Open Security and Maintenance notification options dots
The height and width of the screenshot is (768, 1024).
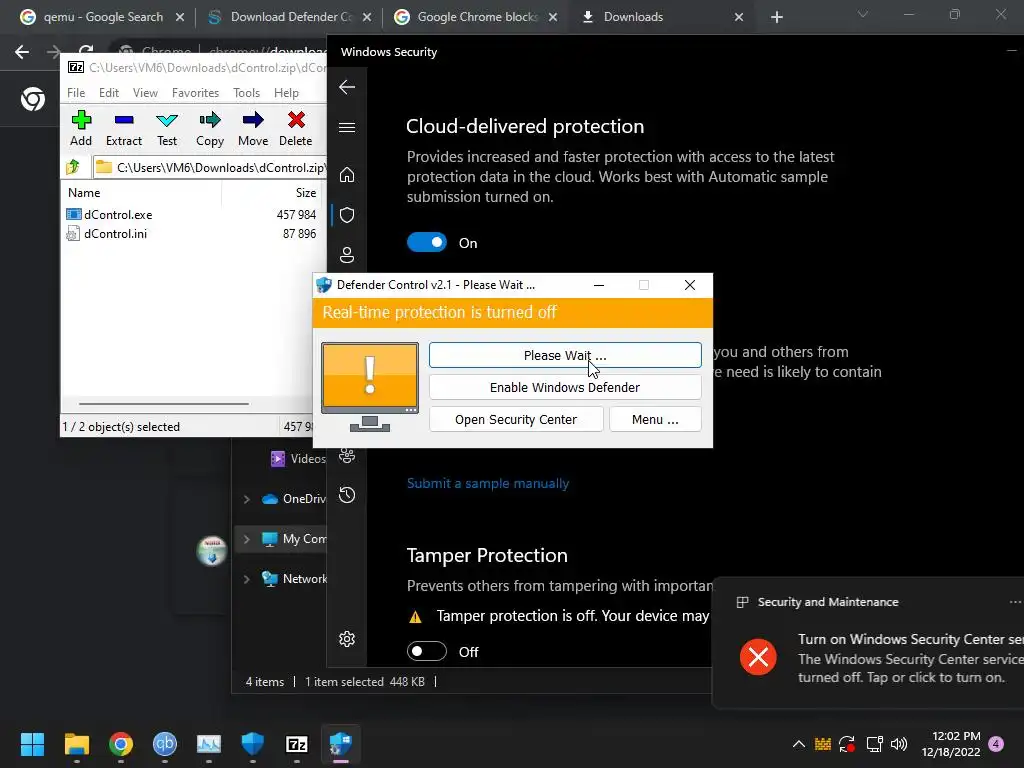tap(1015, 602)
